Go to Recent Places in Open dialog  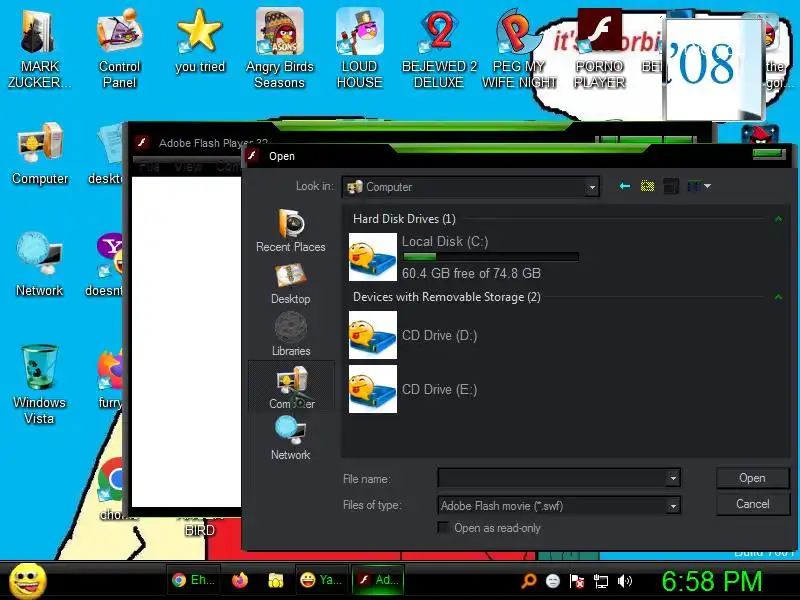click(291, 231)
